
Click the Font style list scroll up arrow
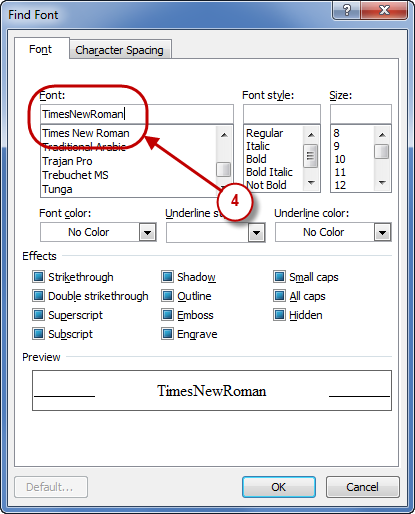point(311,135)
